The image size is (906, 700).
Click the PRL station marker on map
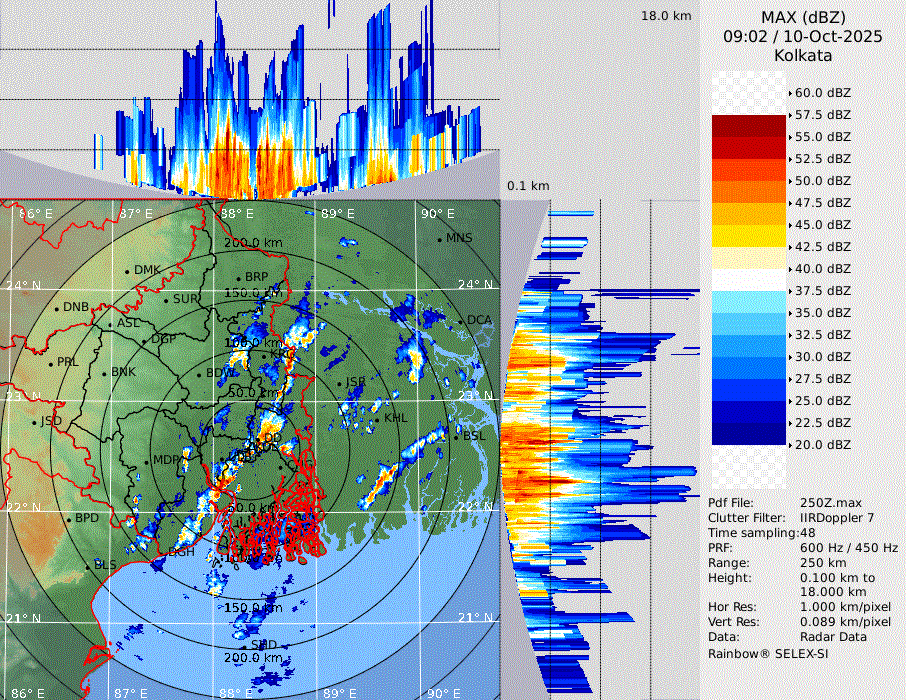51,363
